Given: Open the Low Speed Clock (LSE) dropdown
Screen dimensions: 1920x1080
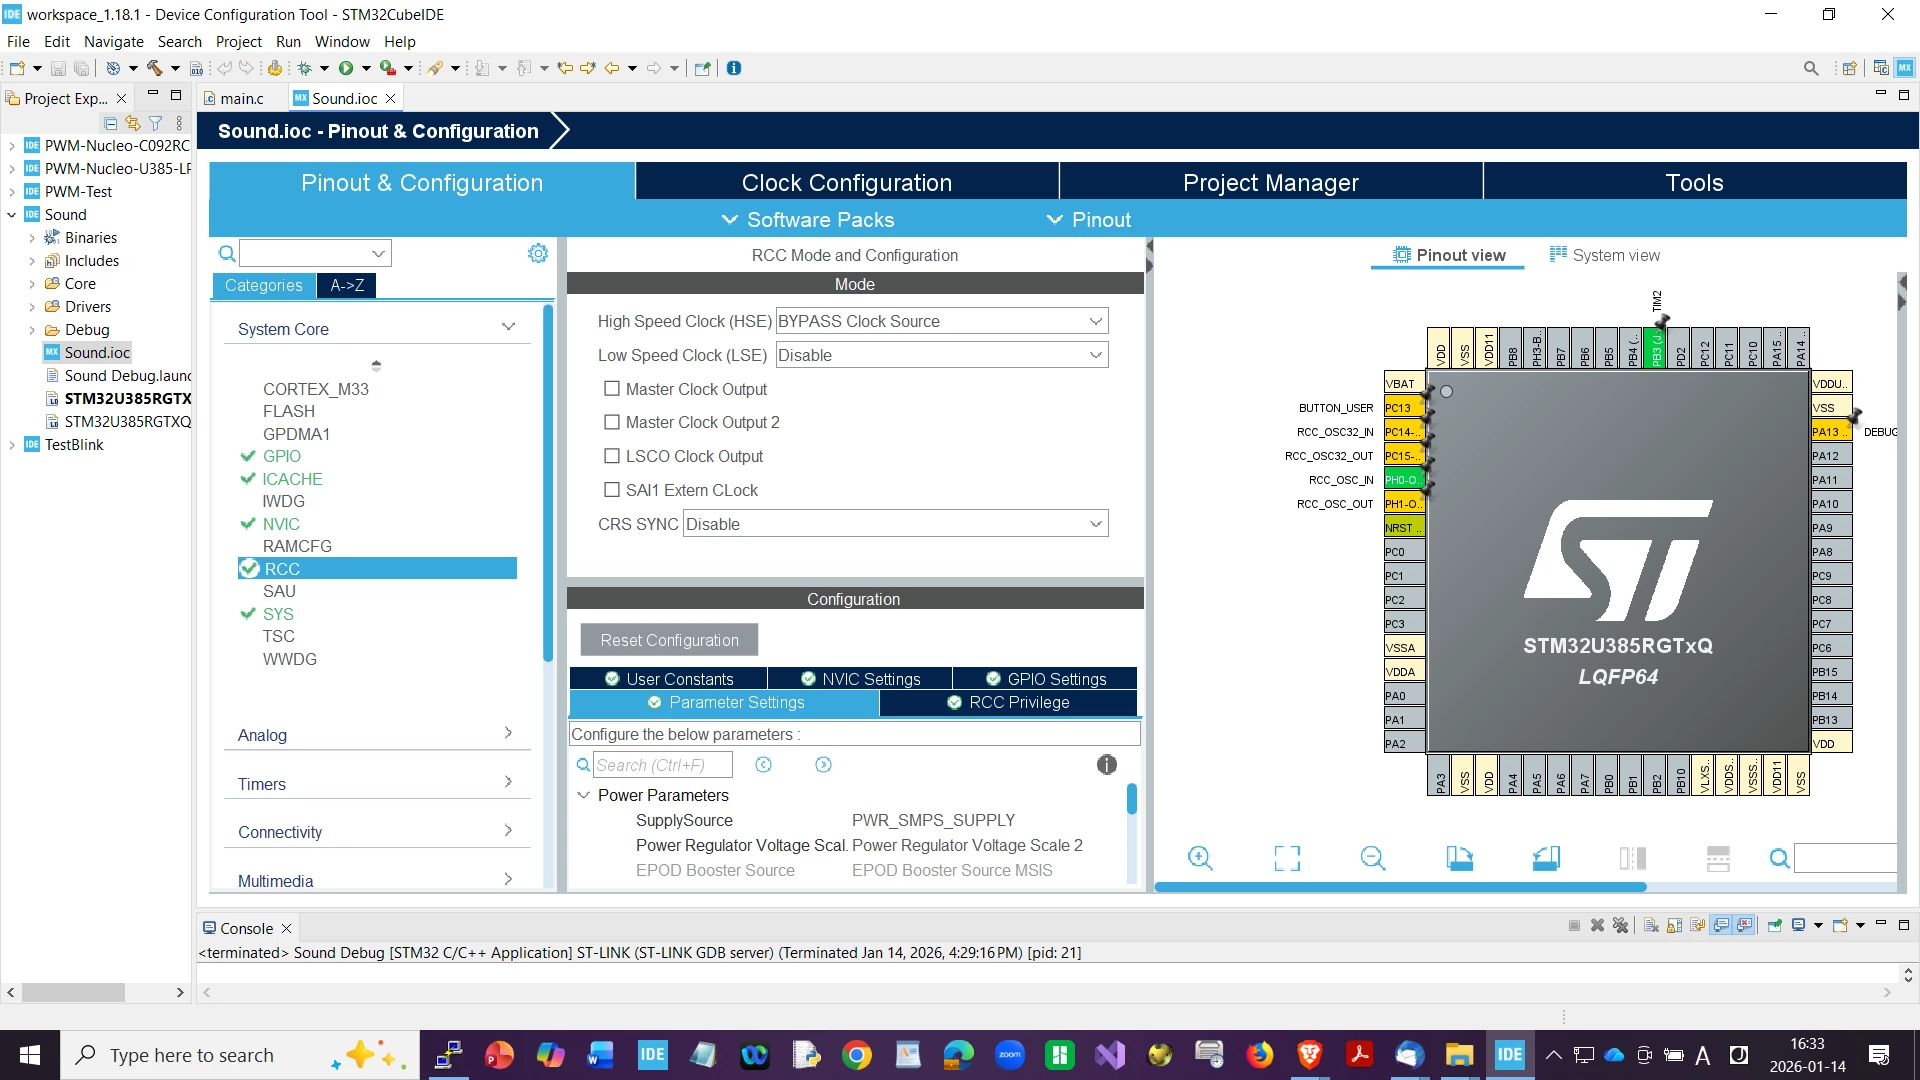Looking at the screenshot, I should coord(942,355).
